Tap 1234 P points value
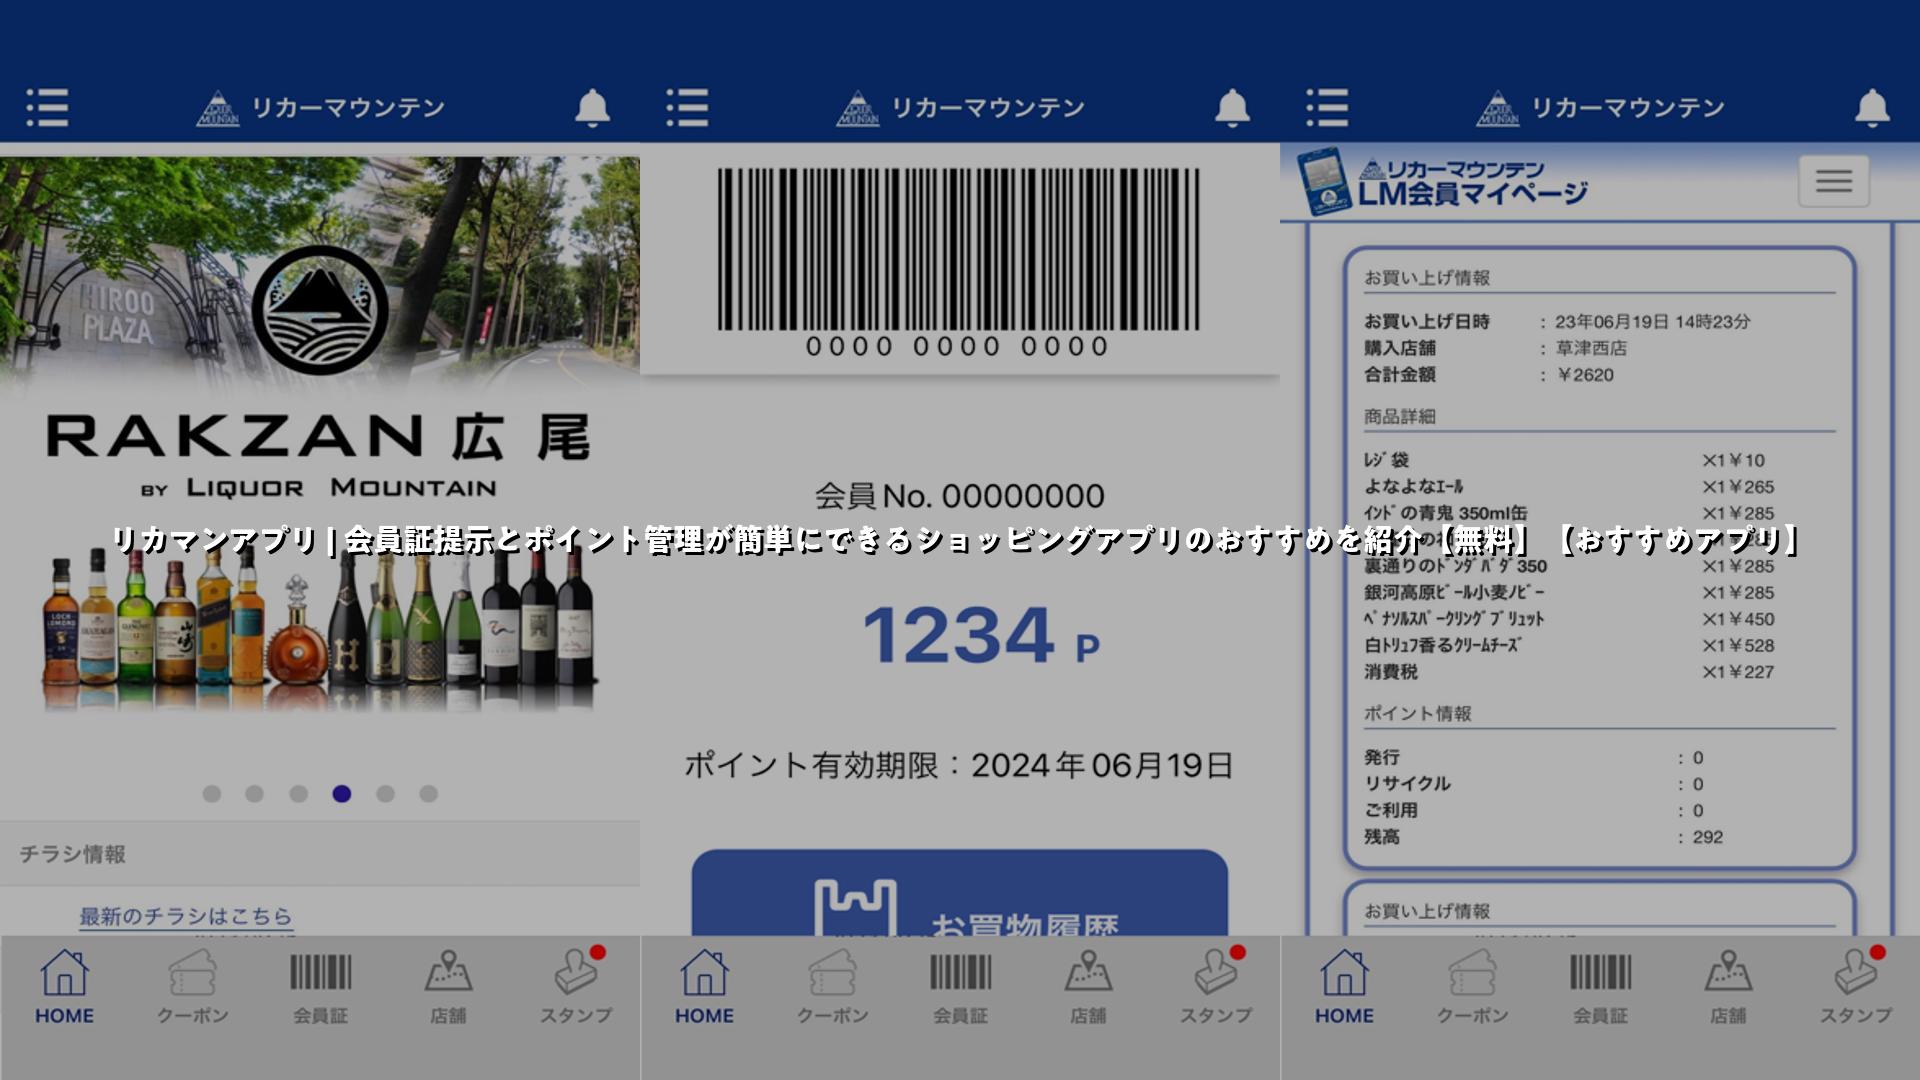The height and width of the screenshot is (1080, 1920). [981, 636]
